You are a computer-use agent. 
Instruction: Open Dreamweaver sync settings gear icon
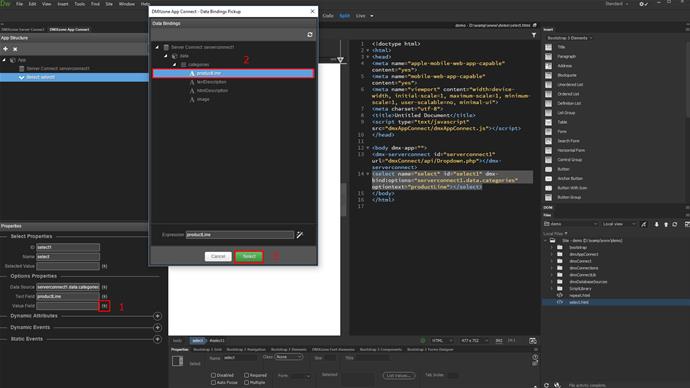pos(643,4)
